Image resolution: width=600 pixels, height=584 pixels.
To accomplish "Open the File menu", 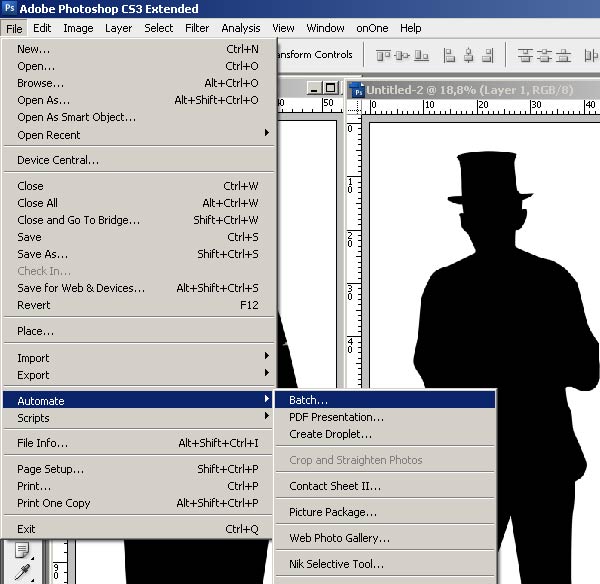I will click(14, 28).
